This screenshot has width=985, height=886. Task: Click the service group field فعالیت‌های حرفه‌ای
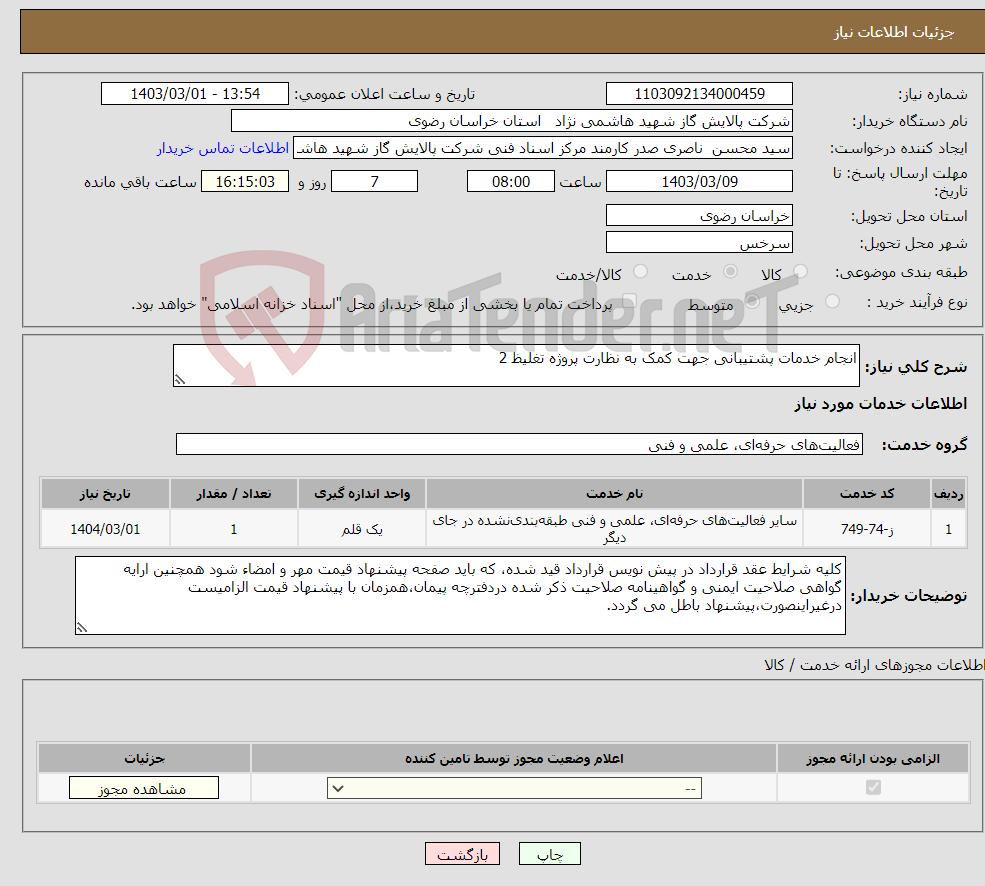pyautogui.click(x=520, y=444)
